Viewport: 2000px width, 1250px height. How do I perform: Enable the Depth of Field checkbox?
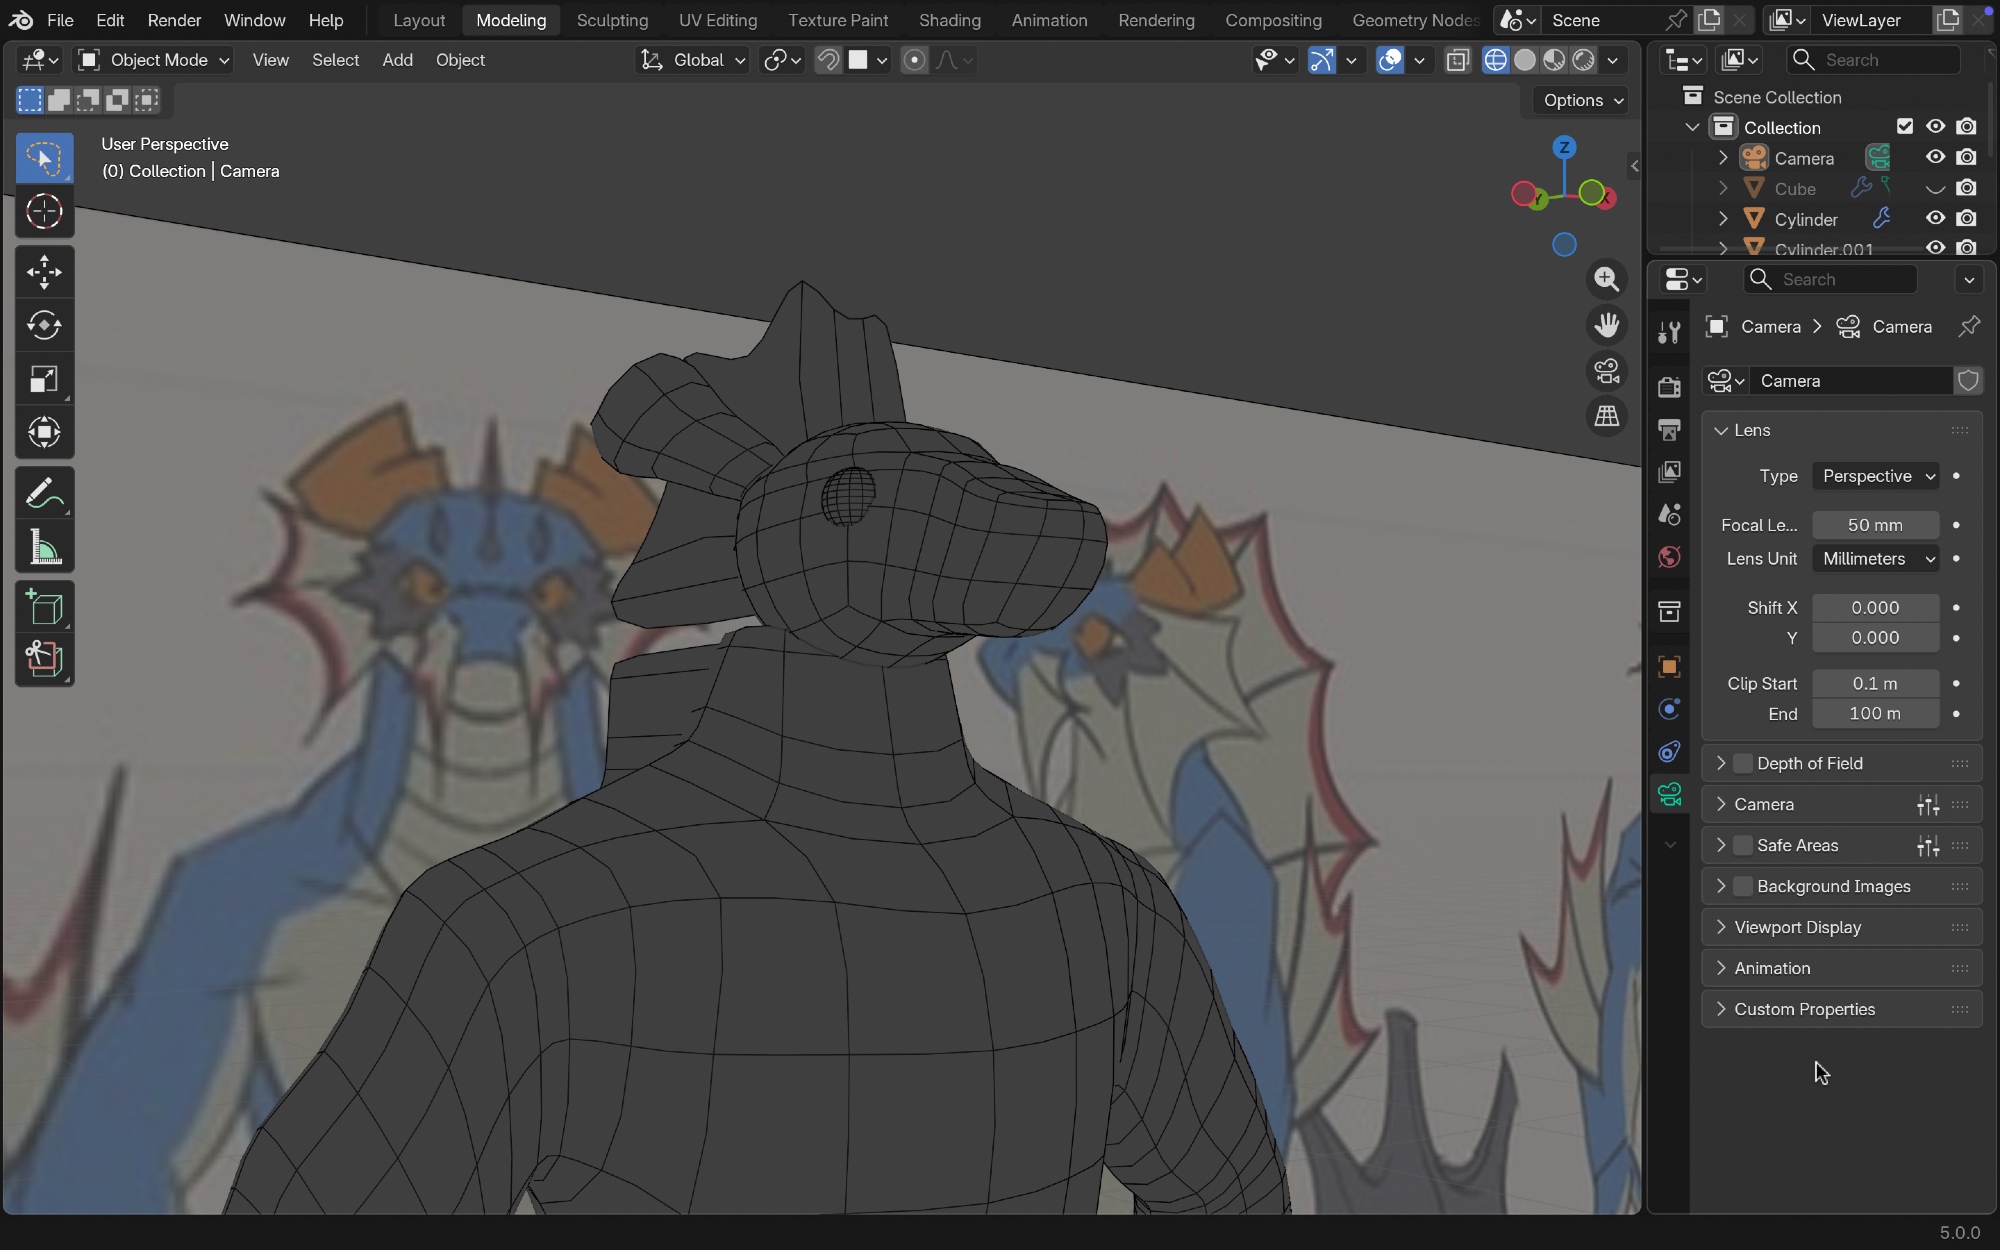click(1743, 763)
